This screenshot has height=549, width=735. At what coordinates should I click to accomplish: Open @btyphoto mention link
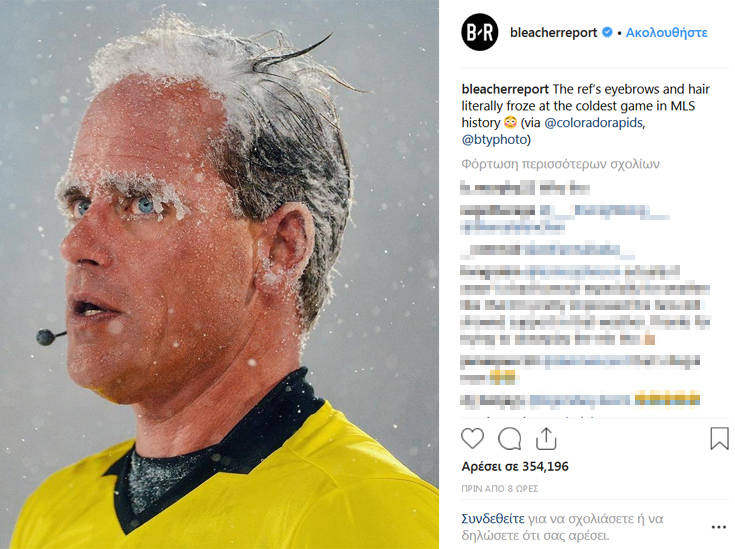coord(494,140)
